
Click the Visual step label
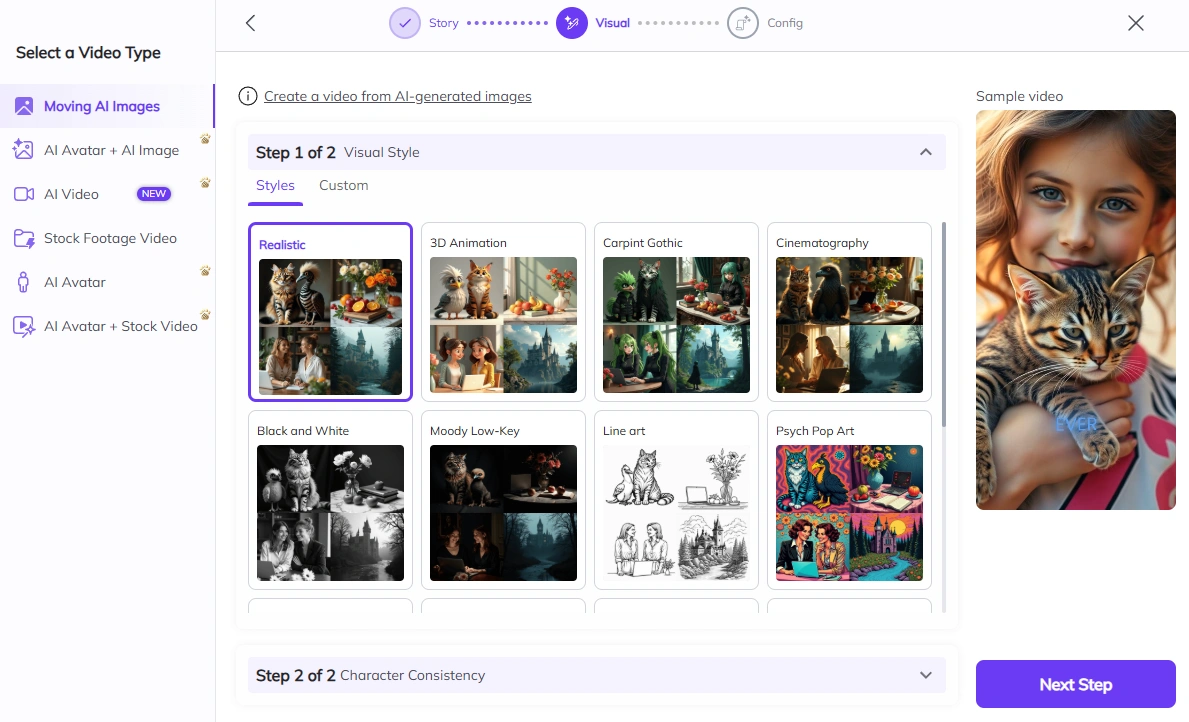pyautogui.click(x=613, y=23)
